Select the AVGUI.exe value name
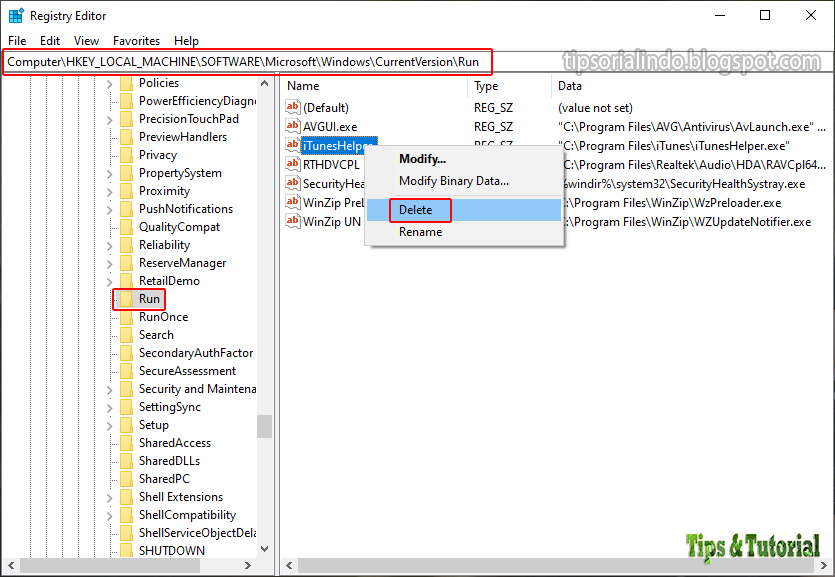 click(x=330, y=127)
